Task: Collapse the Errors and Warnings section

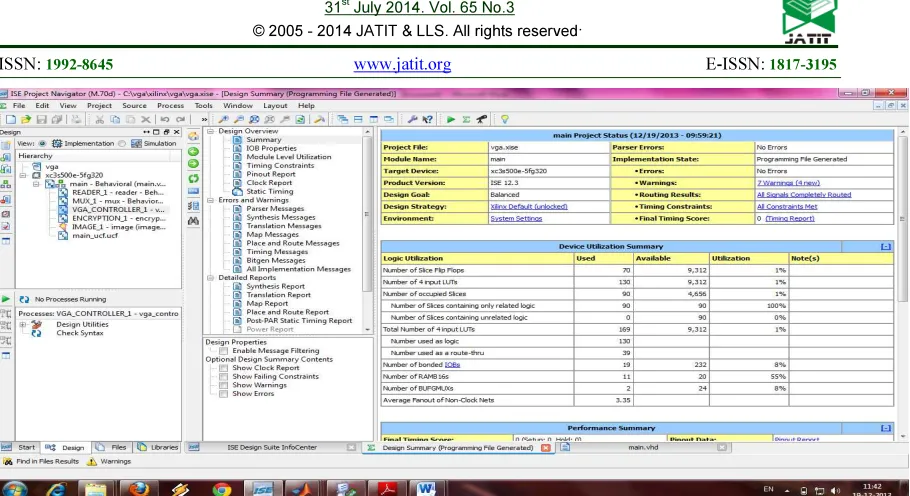Action: tap(211, 200)
